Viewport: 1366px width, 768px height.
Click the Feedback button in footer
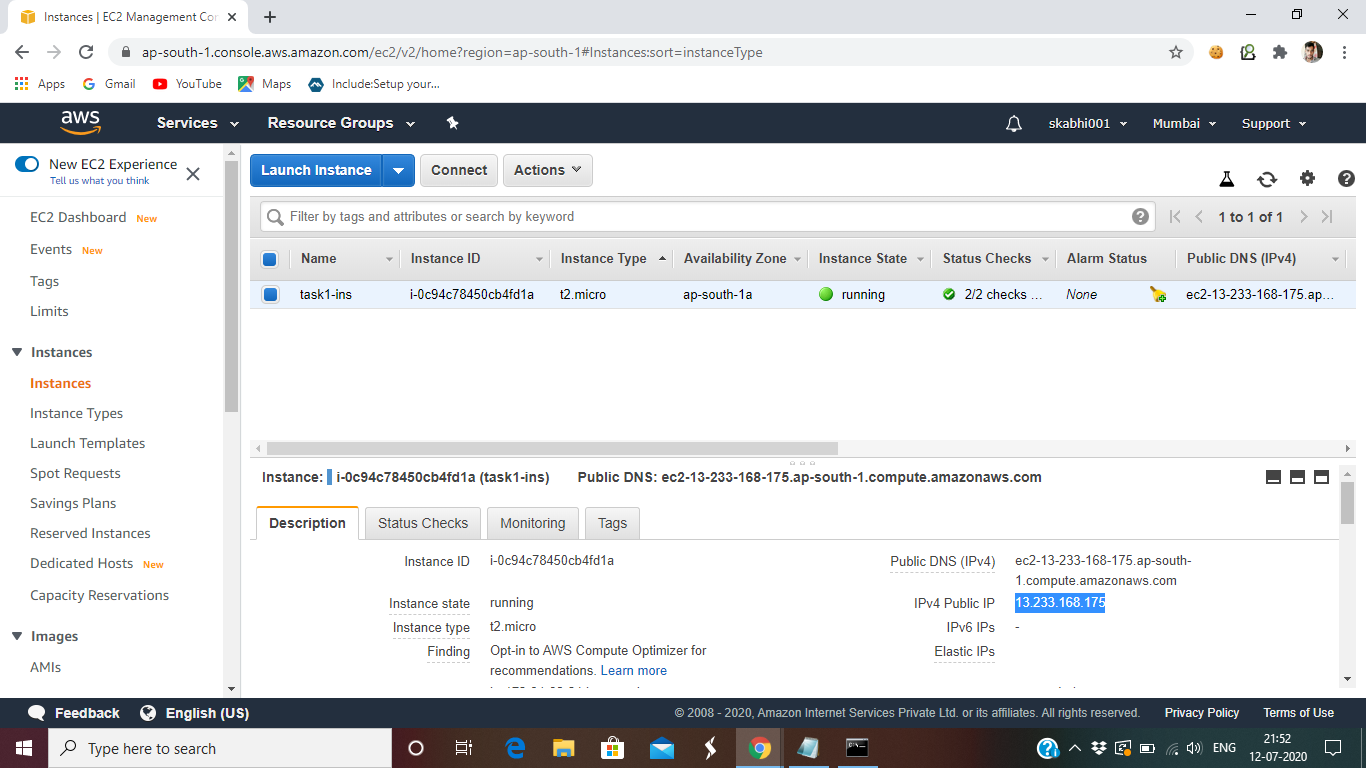coord(74,713)
